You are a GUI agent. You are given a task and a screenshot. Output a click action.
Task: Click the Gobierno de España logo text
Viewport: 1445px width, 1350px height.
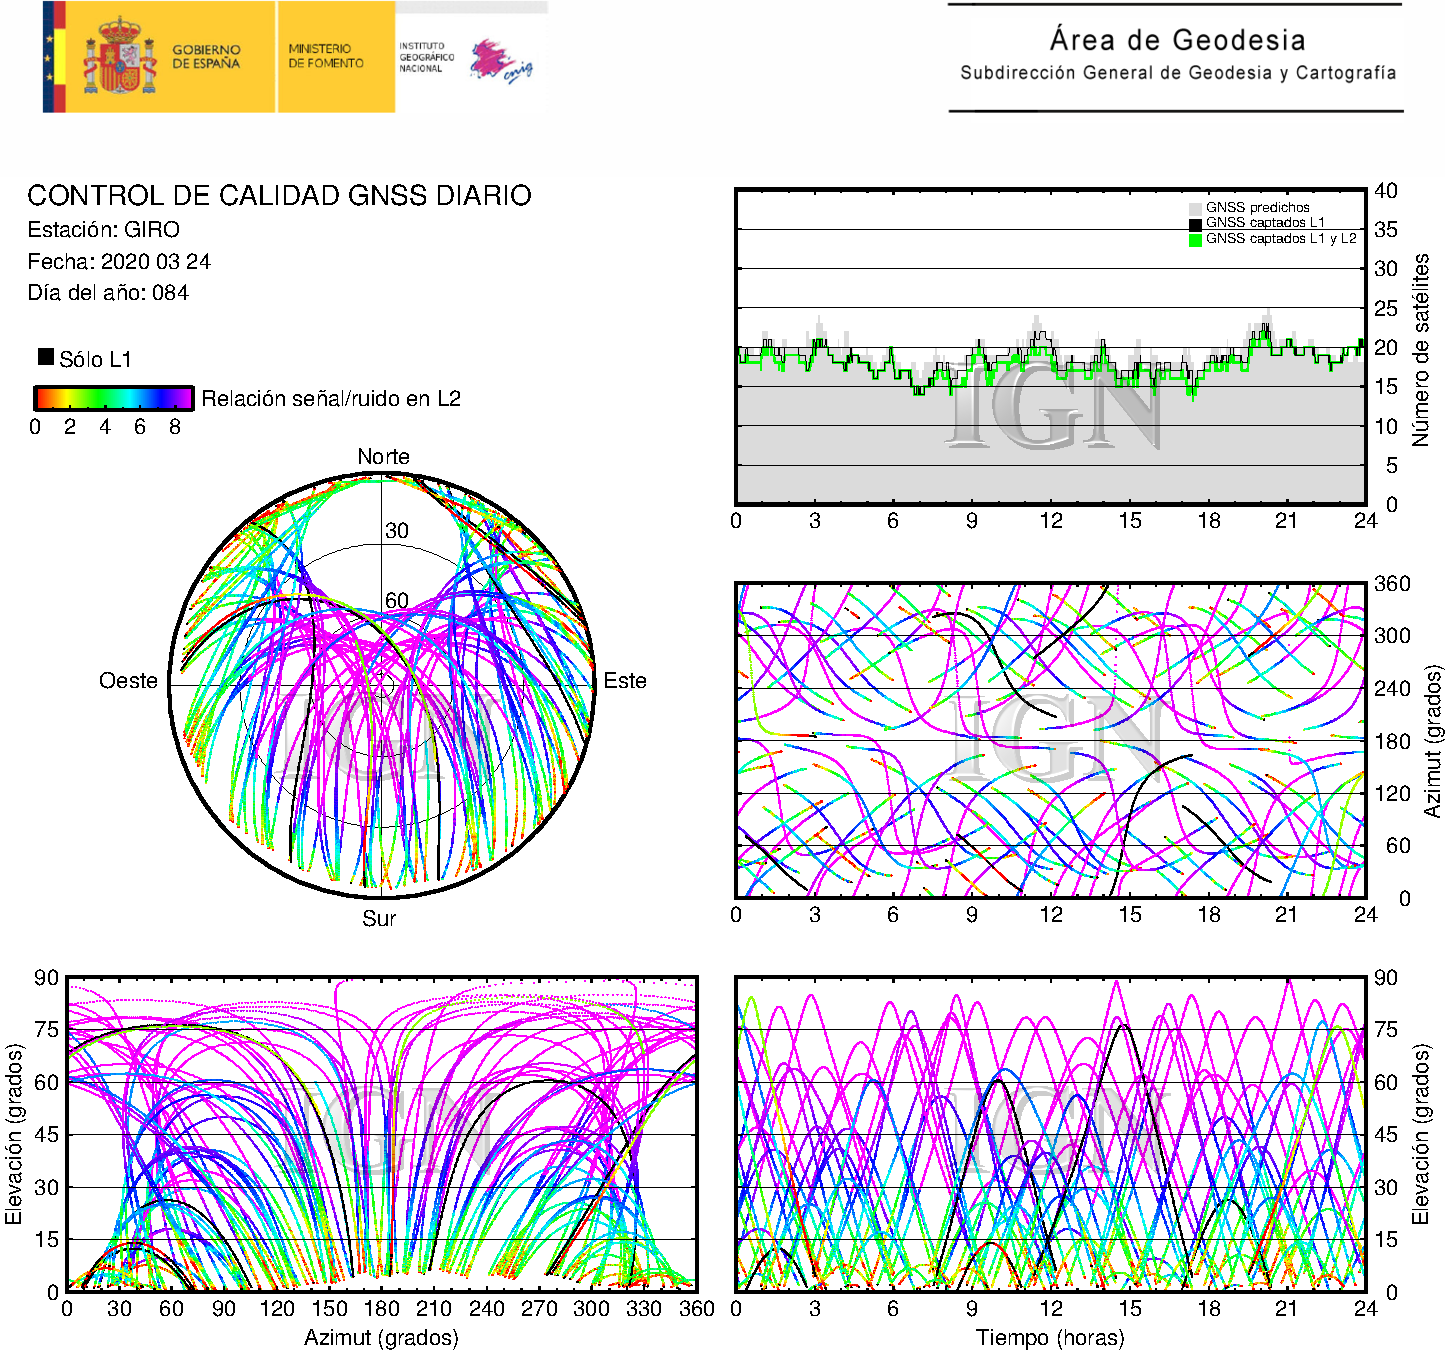coord(206,57)
